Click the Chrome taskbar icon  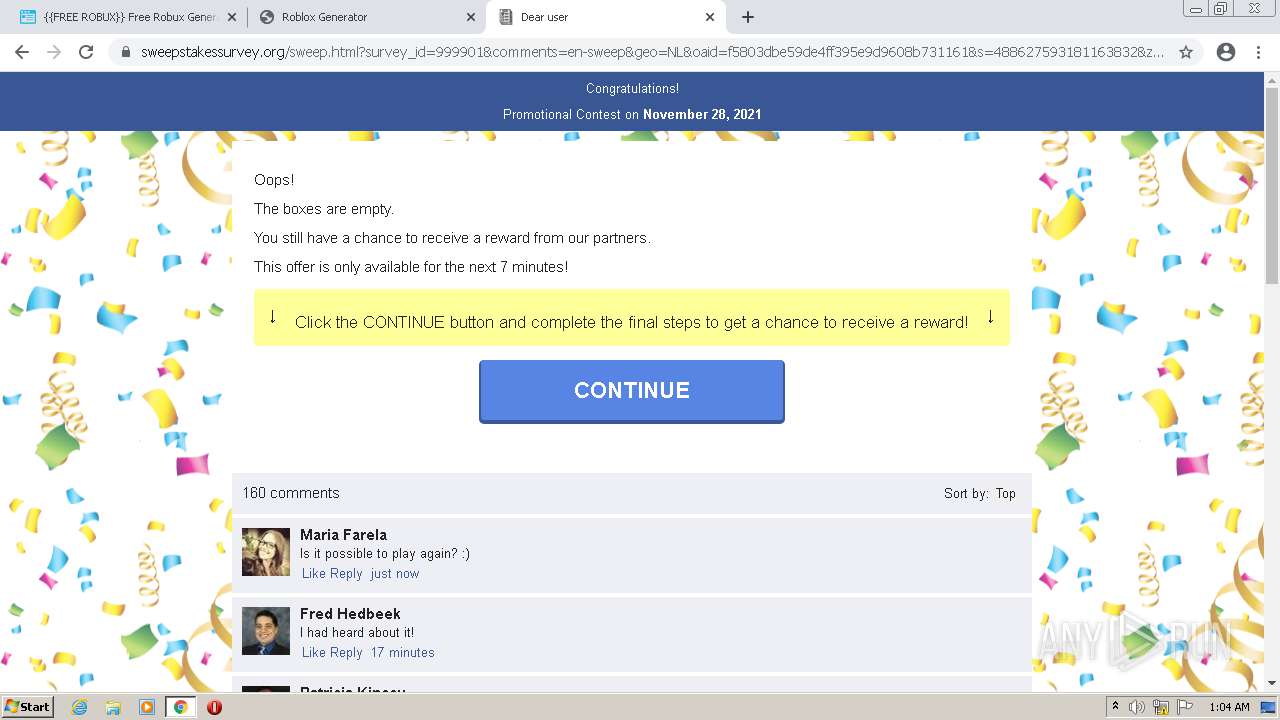pos(180,707)
